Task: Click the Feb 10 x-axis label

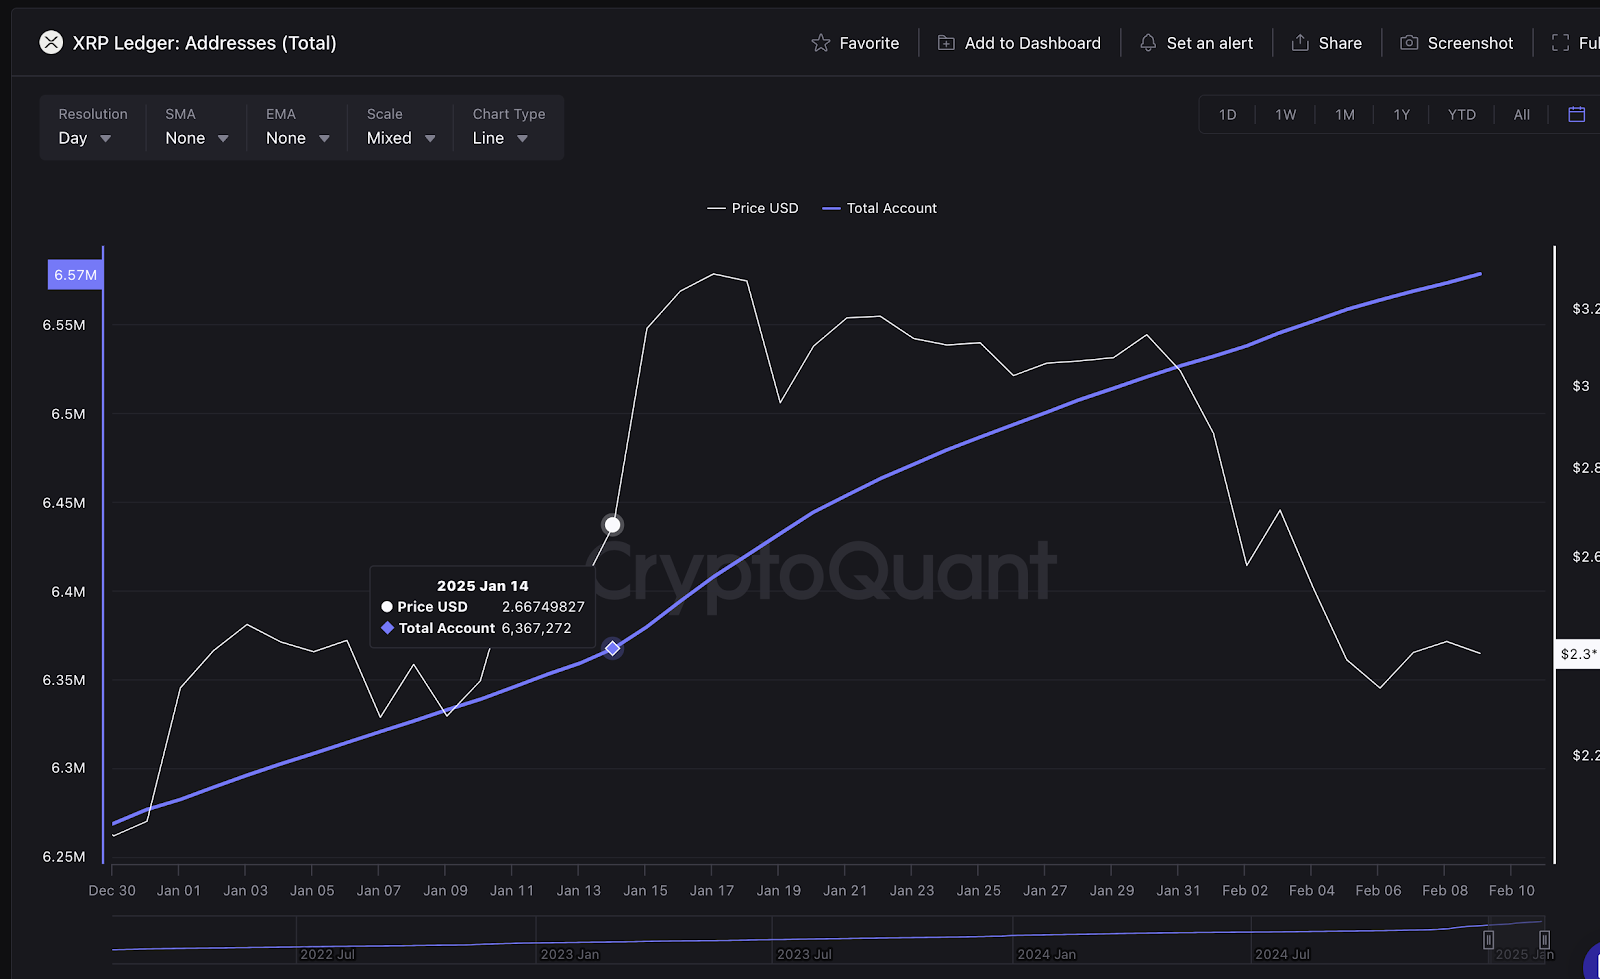Action: [x=1511, y=890]
